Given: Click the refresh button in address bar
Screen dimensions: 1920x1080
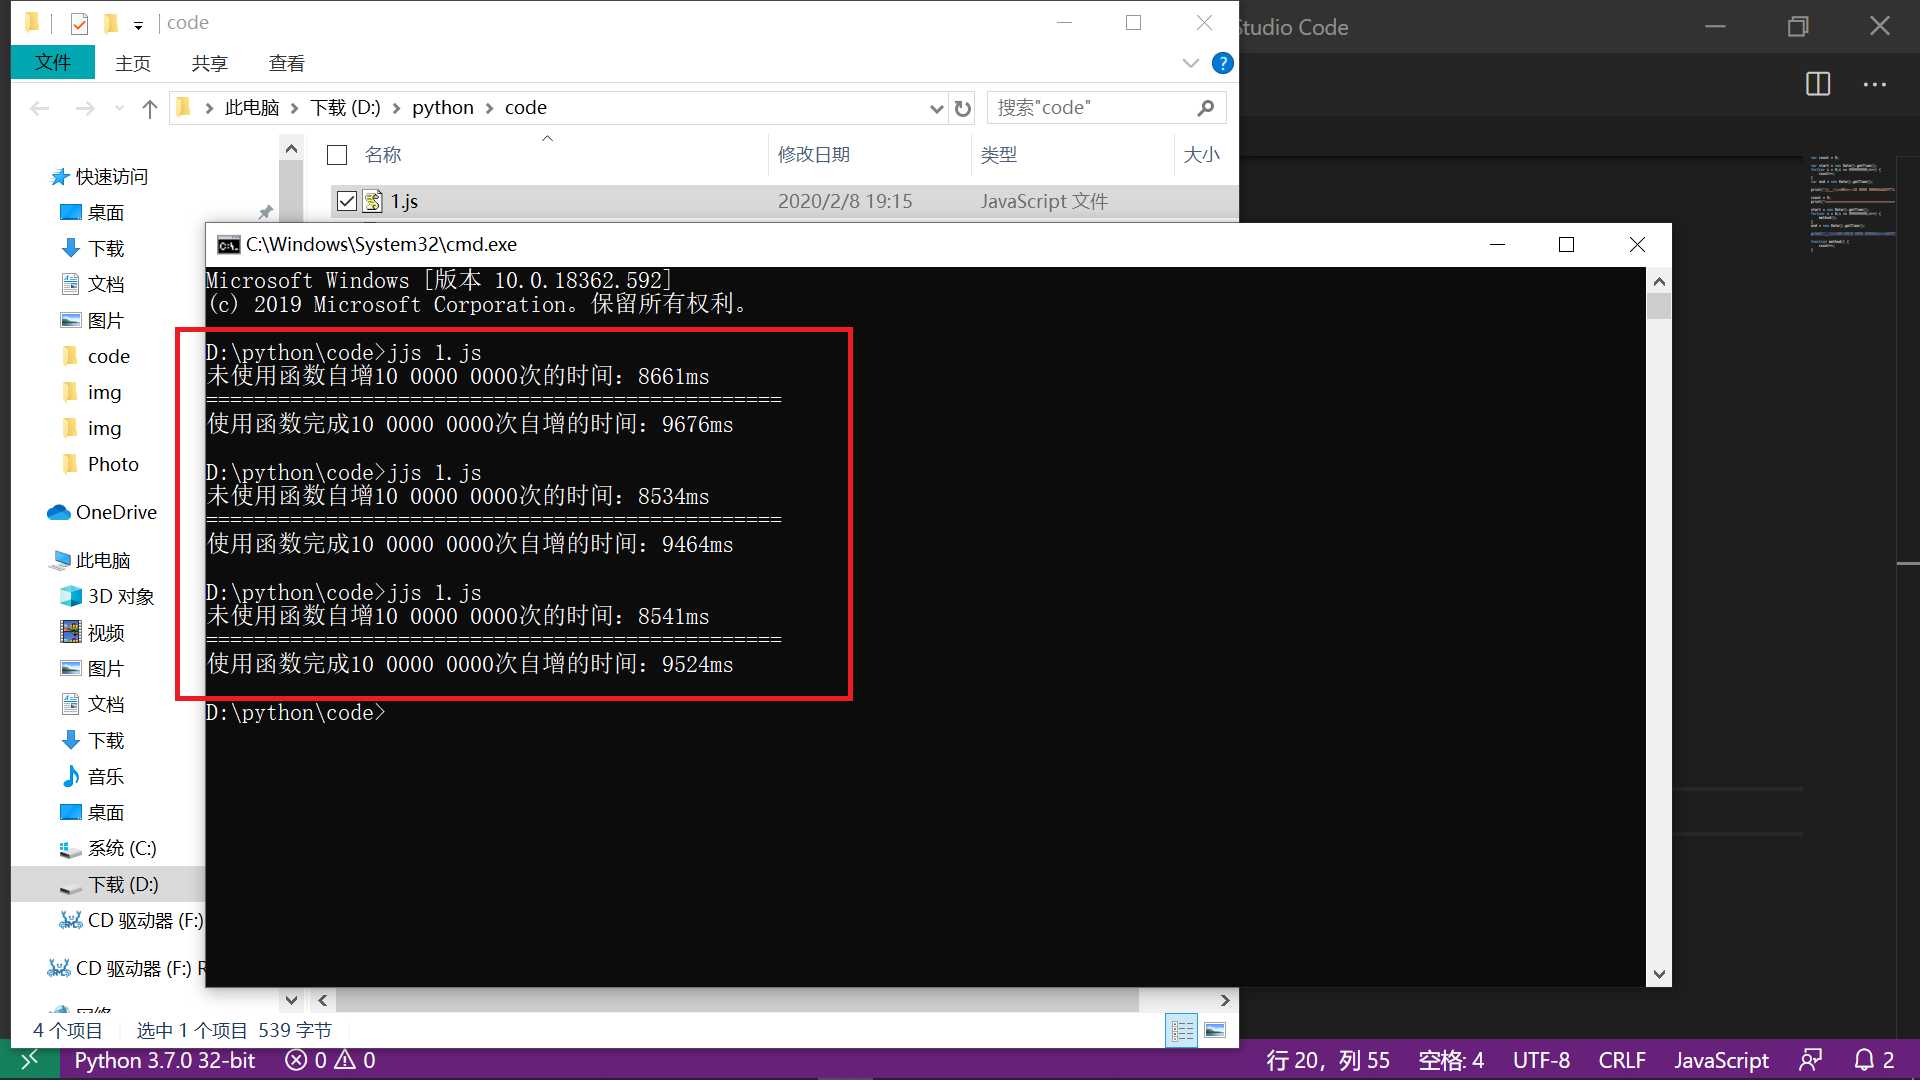Looking at the screenshot, I should click(x=962, y=108).
